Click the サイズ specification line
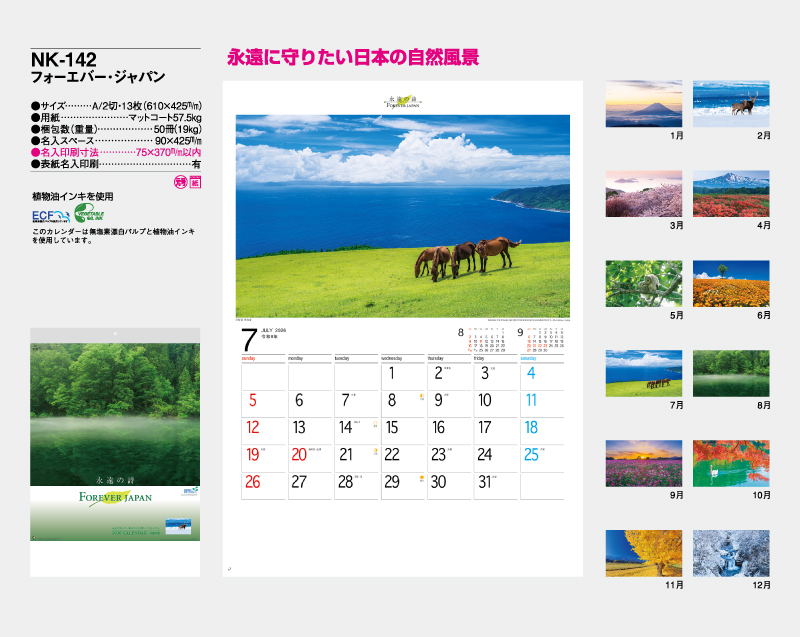 point(116,106)
